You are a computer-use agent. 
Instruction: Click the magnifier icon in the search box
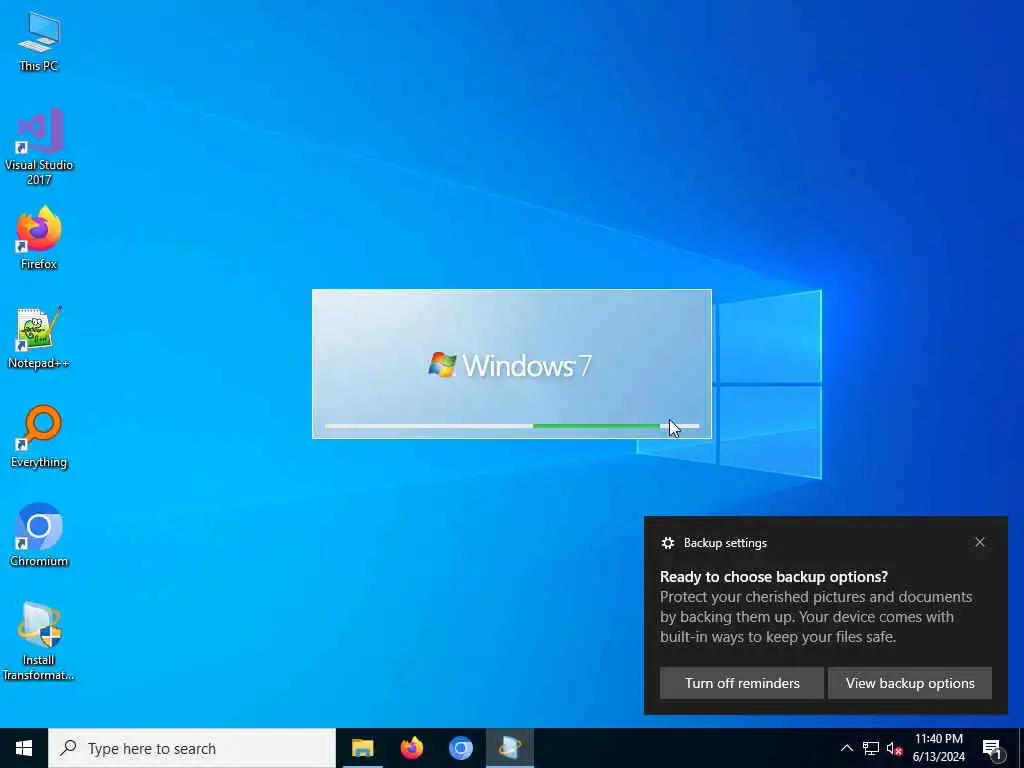click(68, 748)
